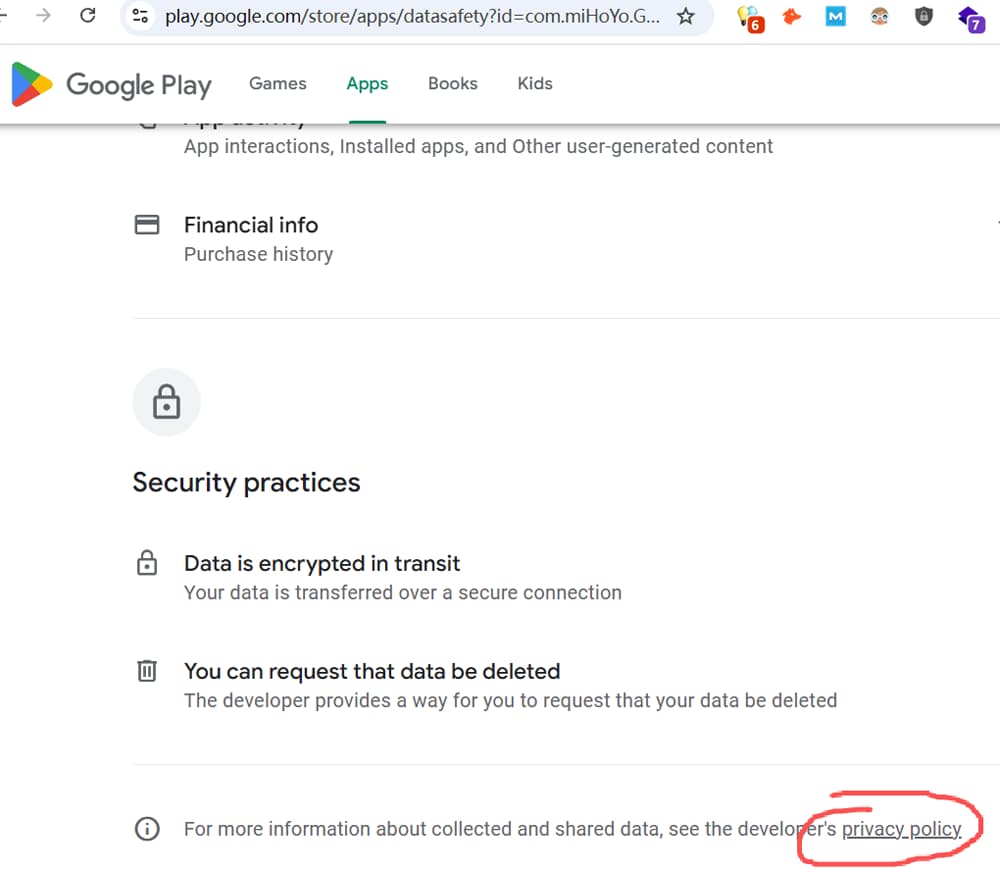Click the Data is encrypted in transit item
1000x872 pixels.
point(402,578)
